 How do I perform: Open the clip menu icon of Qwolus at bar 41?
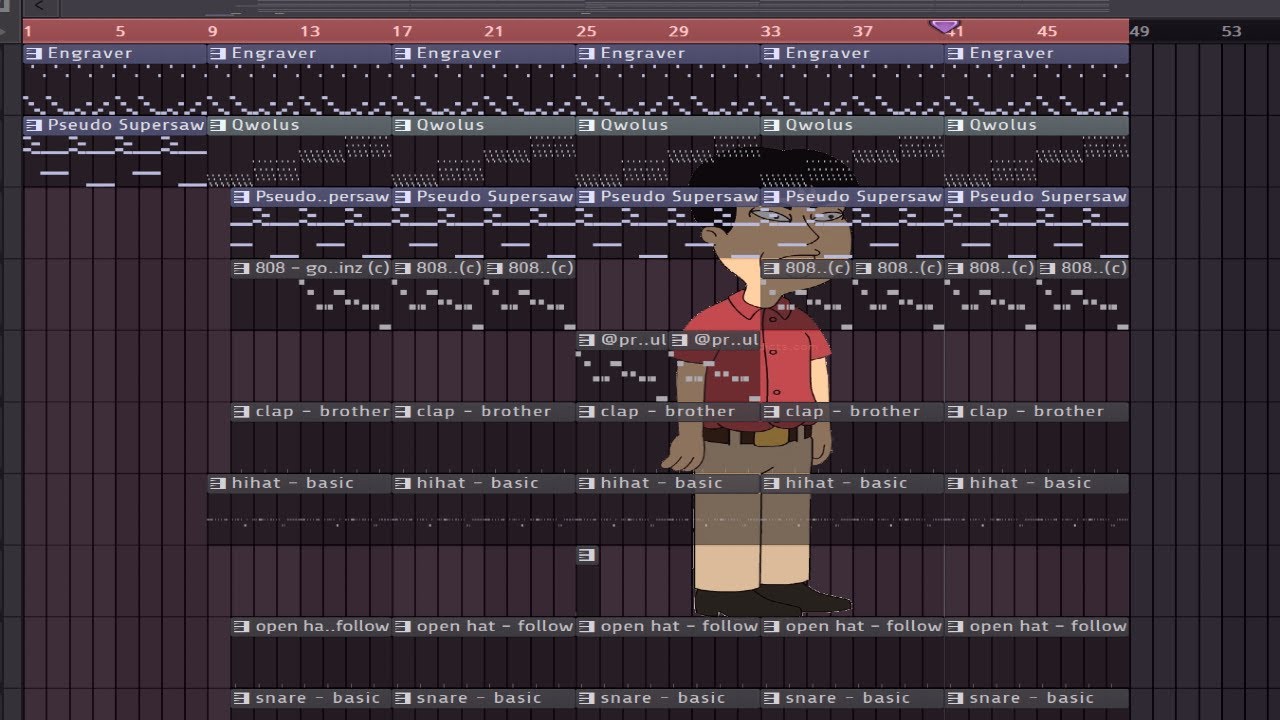(x=955, y=125)
